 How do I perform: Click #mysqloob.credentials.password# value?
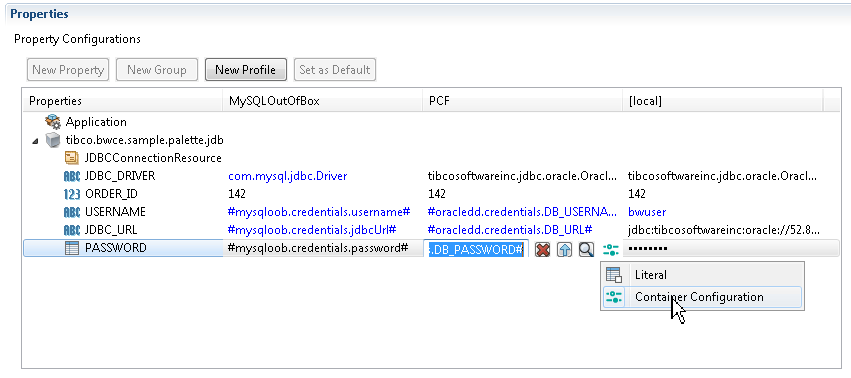tap(318, 248)
